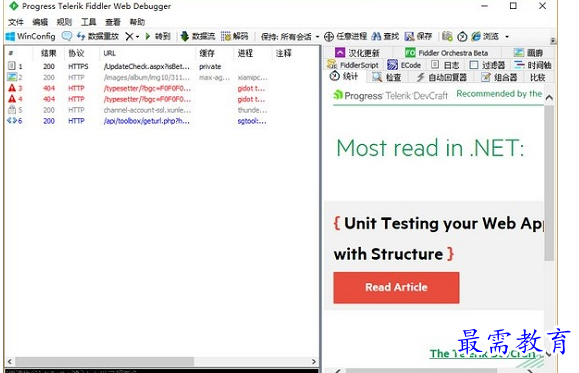Sort sessions by the 结果 (Result) column
Image resolution: width=579 pixels, height=373 pixels.
[x=49, y=53]
